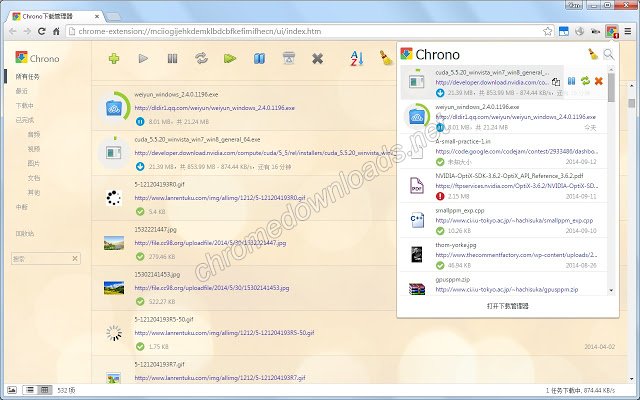
Task: Click the A-small-practice-1.in filename in the popup
Action: [x=463, y=141]
